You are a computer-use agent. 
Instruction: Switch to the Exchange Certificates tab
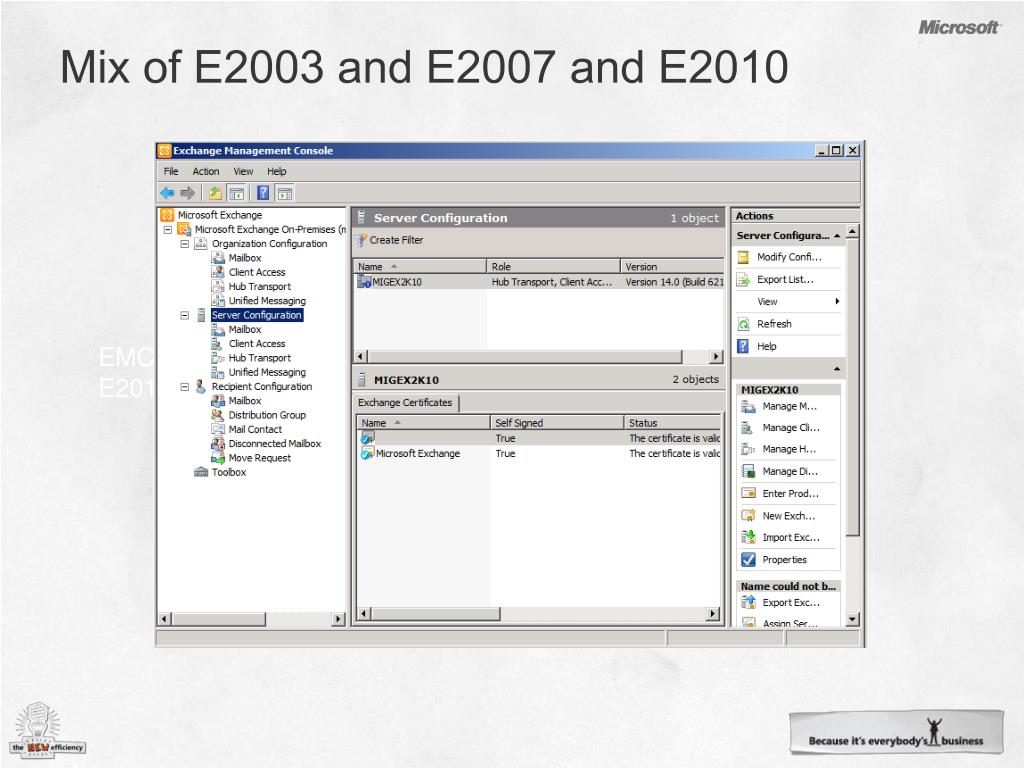pyautogui.click(x=405, y=403)
